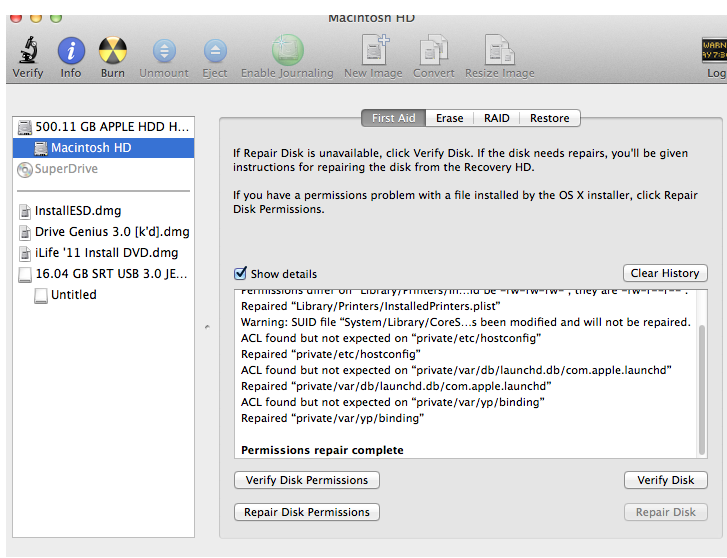
Task: Open the Info toolbar icon
Action: (71, 51)
